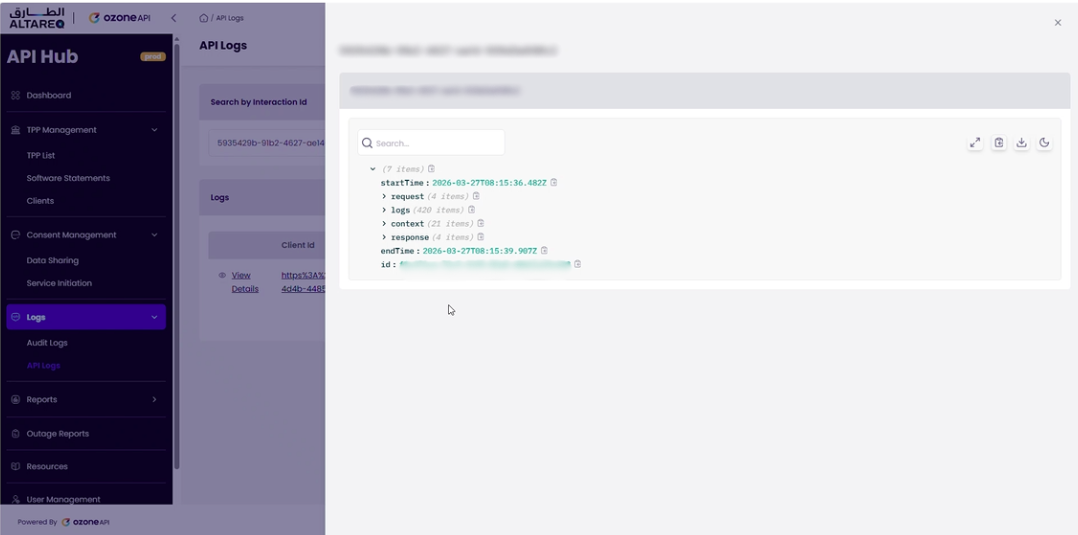Image resolution: width=1078 pixels, height=535 pixels.
Task: Go to home via breadcrumb icon
Action: click(204, 18)
